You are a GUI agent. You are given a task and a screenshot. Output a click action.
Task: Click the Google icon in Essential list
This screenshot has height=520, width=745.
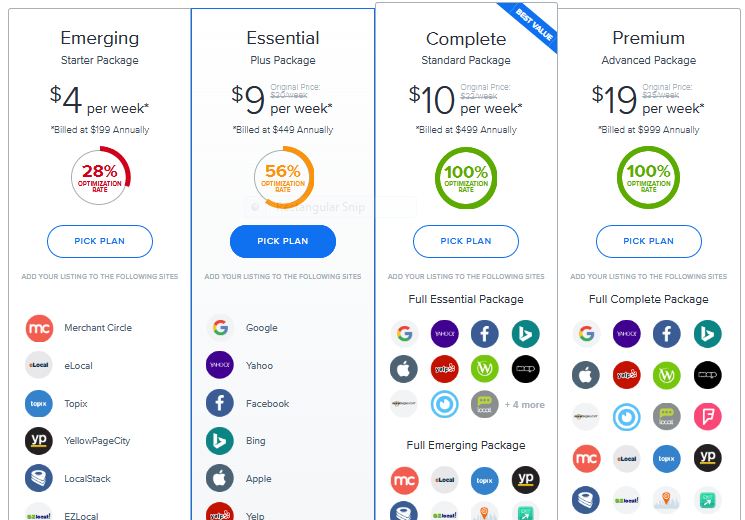click(220, 327)
